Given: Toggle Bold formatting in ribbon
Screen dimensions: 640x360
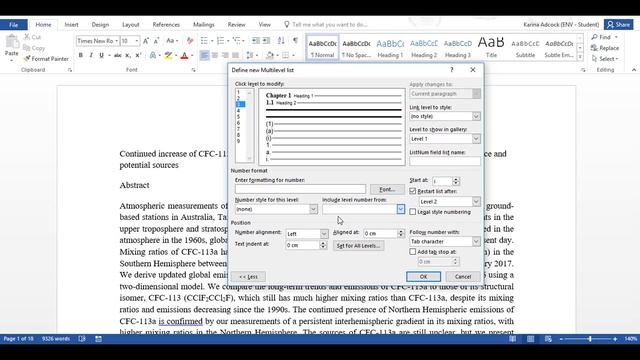Looking at the screenshot, I should coord(81,55).
